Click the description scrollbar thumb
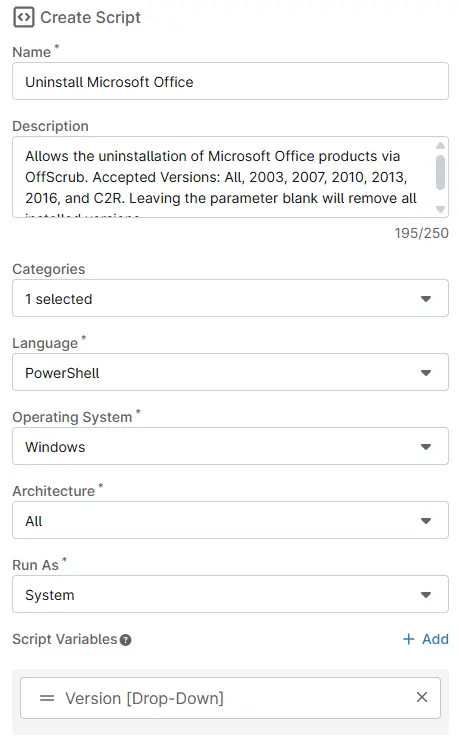This screenshot has width=458, height=756. pos(440,172)
